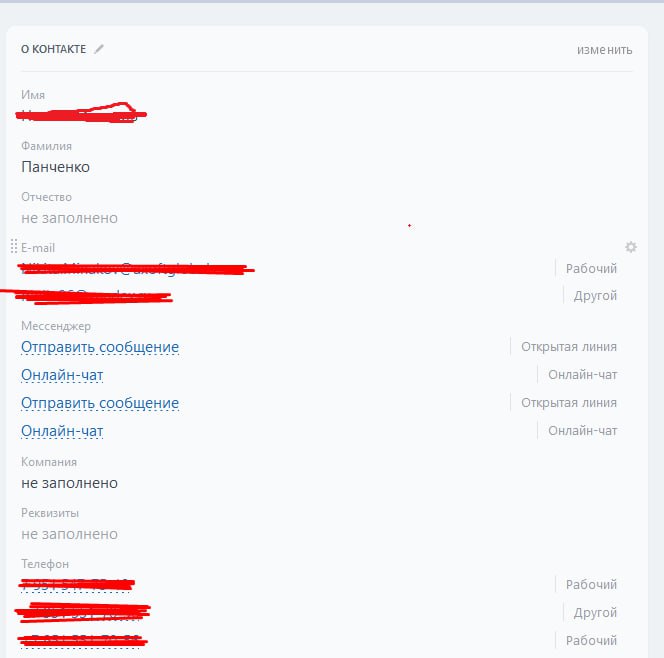The height and width of the screenshot is (658, 664).
Task: Click the first Открытая линия messenger type
Action: tap(569, 347)
